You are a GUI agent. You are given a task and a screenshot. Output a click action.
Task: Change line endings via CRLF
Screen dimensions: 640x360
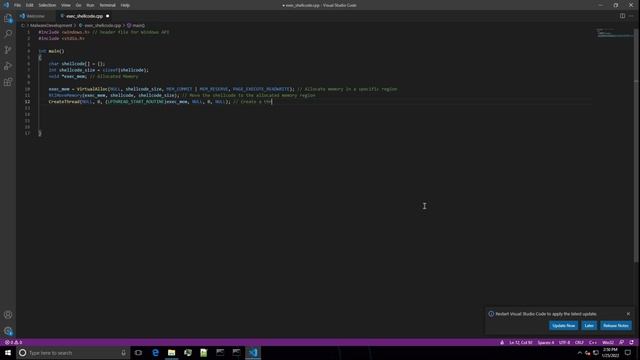[579, 342]
